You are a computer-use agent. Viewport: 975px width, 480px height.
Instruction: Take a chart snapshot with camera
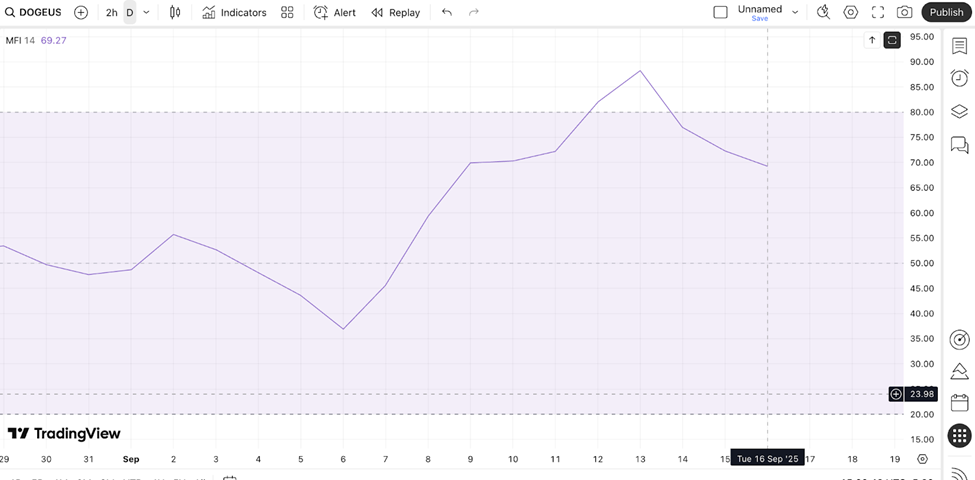tap(904, 13)
